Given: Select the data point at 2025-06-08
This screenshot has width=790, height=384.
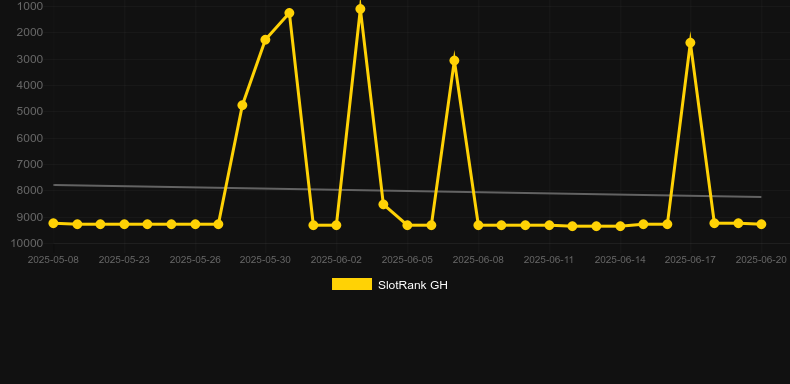Looking at the screenshot, I should [478, 225].
